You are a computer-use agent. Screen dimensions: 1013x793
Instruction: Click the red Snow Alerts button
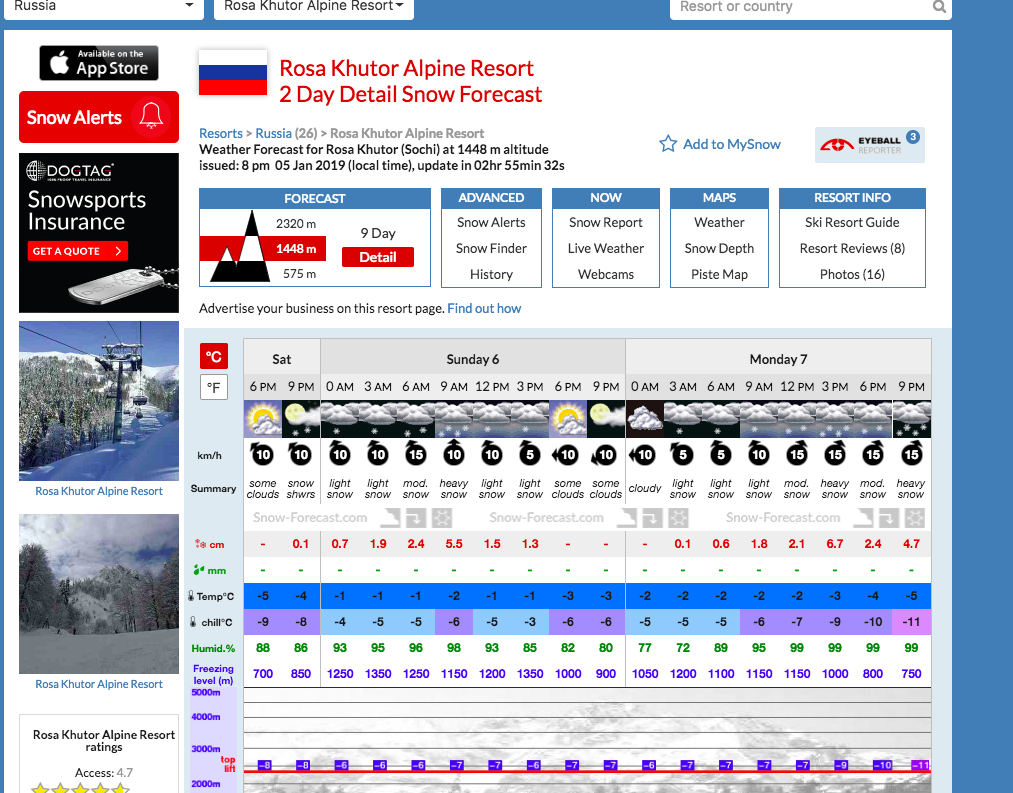pyautogui.click(x=99, y=117)
